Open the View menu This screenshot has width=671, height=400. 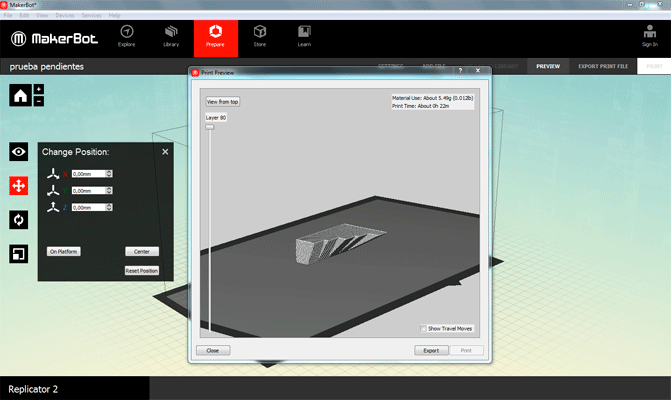tap(42, 15)
